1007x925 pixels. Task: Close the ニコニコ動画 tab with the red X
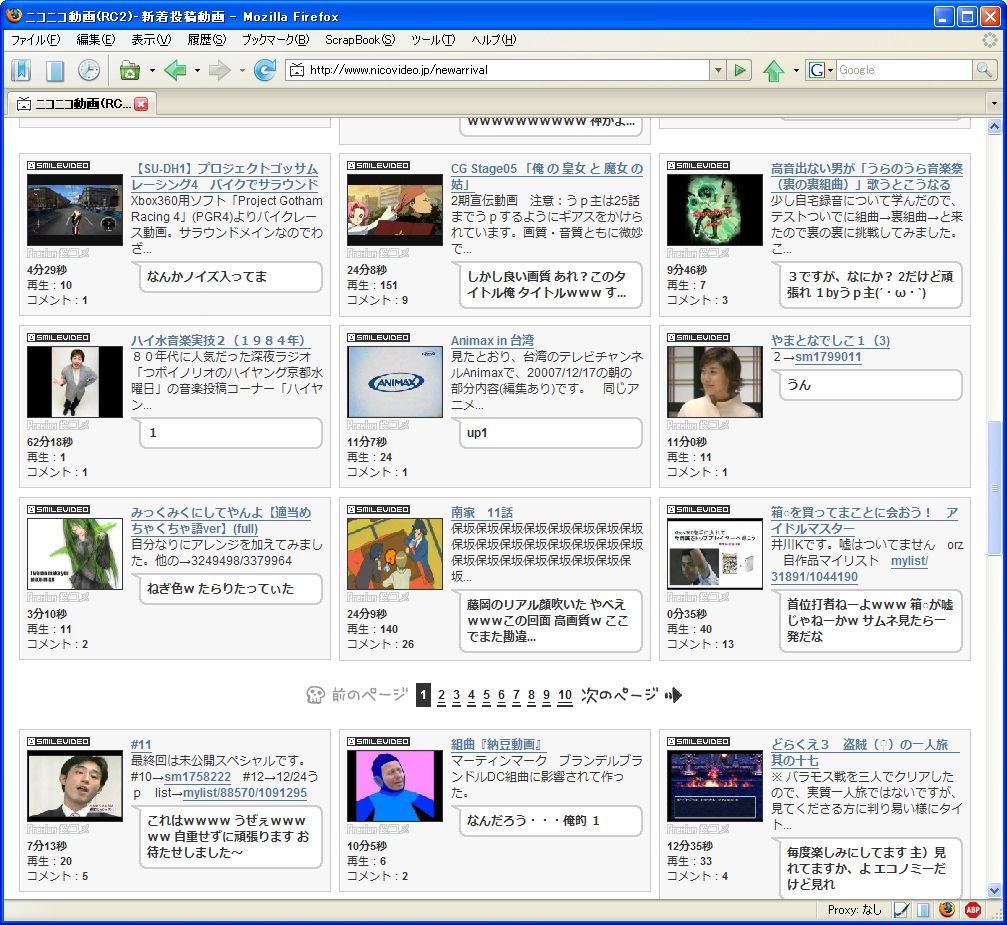click(x=141, y=103)
